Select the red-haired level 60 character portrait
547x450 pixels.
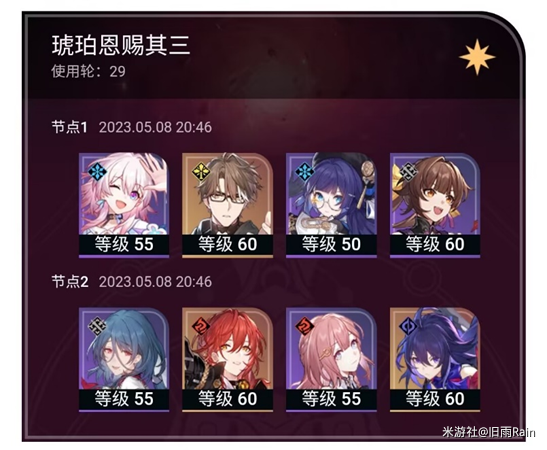pos(227,360)
